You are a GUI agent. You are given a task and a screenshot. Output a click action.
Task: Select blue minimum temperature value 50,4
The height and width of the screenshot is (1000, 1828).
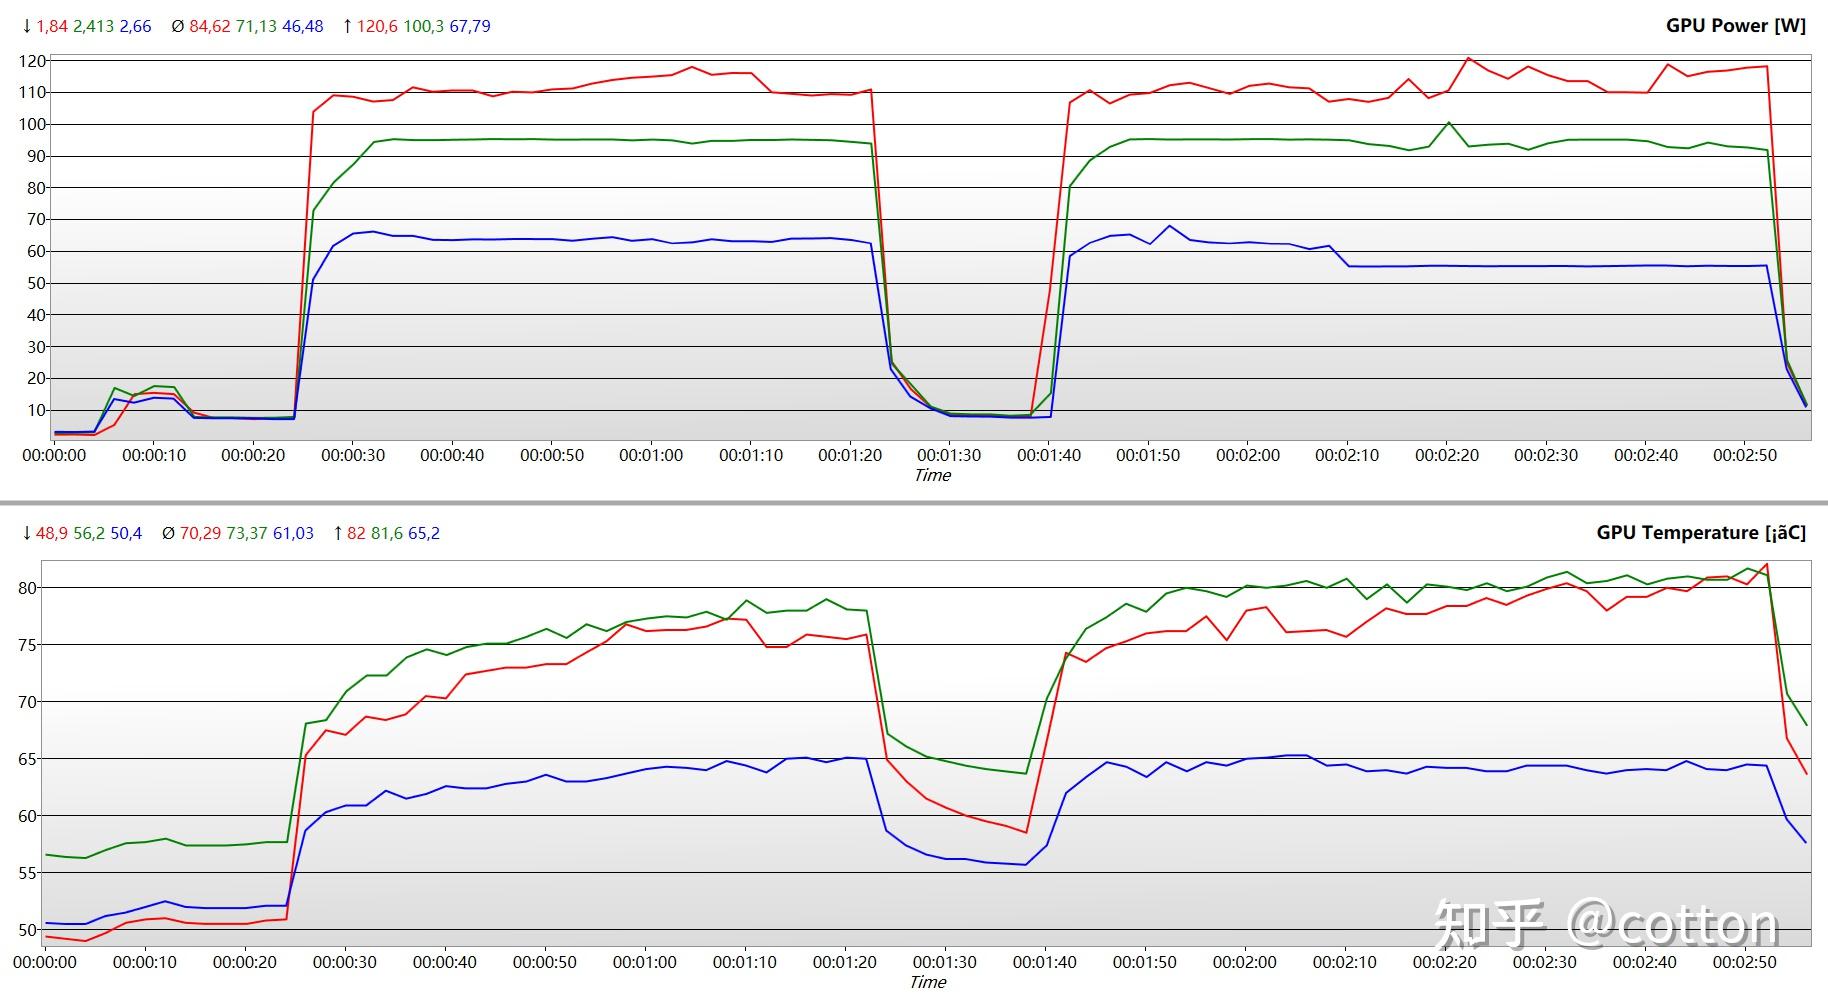(x=126, y=534)
